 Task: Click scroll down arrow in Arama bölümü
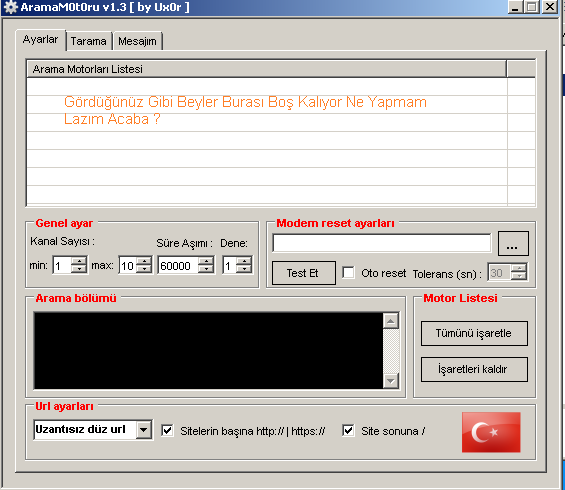(391, 381)
